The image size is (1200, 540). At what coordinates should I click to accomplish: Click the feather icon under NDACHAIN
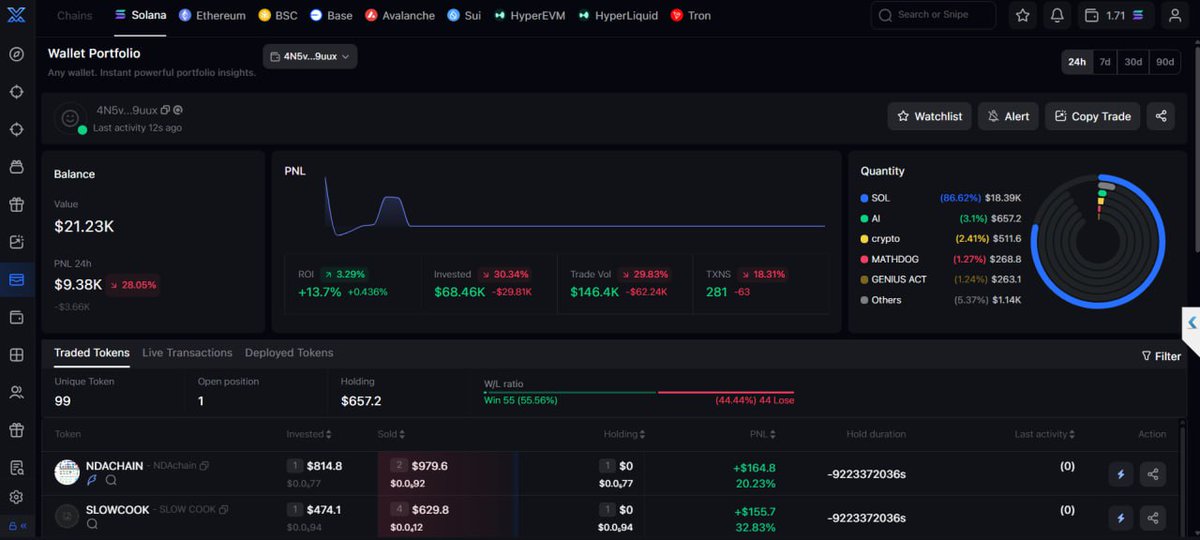pos(93,480)
